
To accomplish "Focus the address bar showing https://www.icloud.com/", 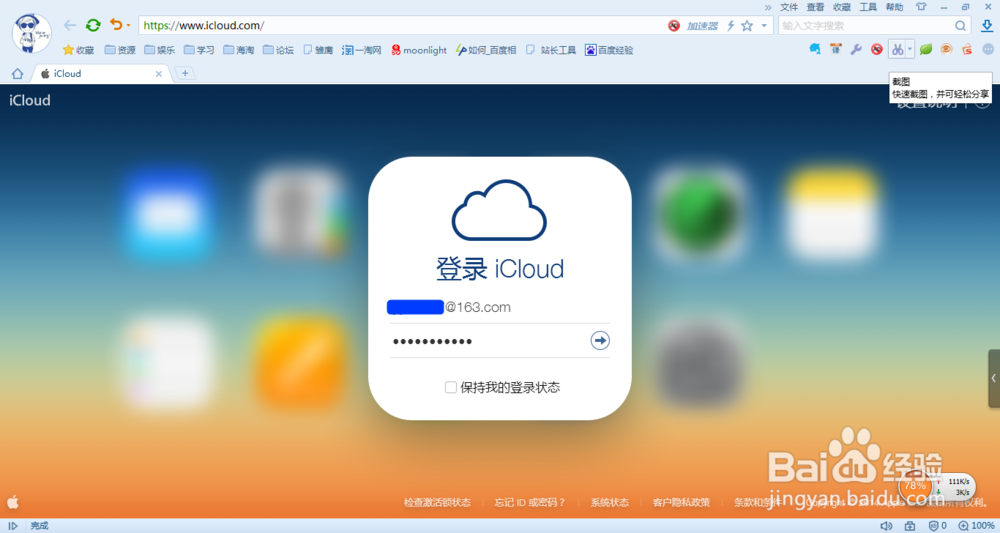I will (x=402, y=26).
